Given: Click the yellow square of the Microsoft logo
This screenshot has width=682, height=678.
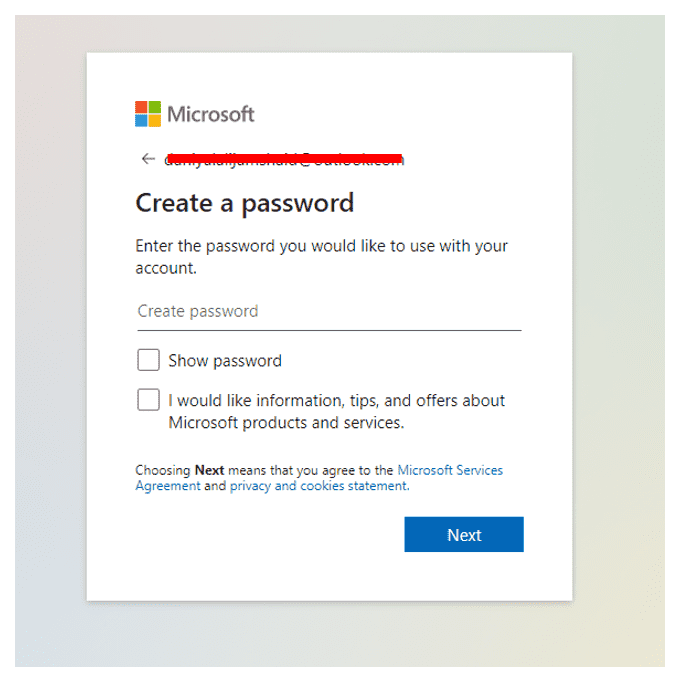Looking at the screenshot, I should pos(154,120).
